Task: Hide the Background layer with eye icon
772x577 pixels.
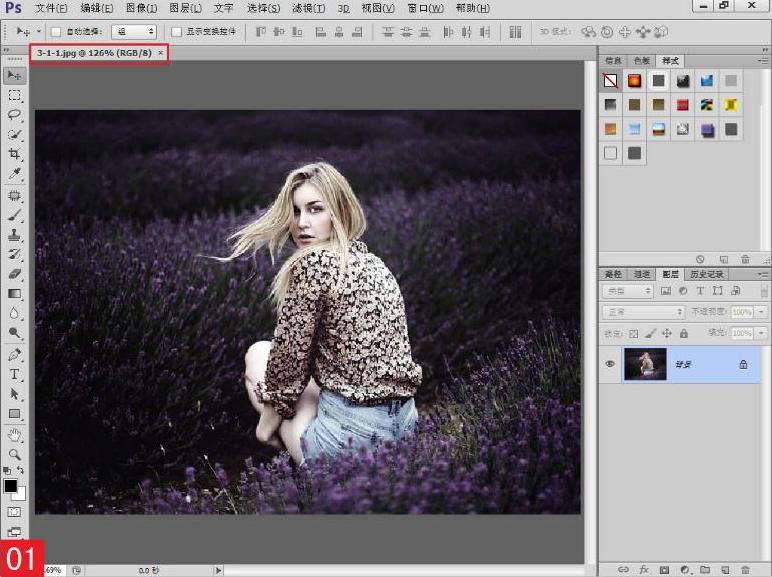Action: (x=610, y=364)
